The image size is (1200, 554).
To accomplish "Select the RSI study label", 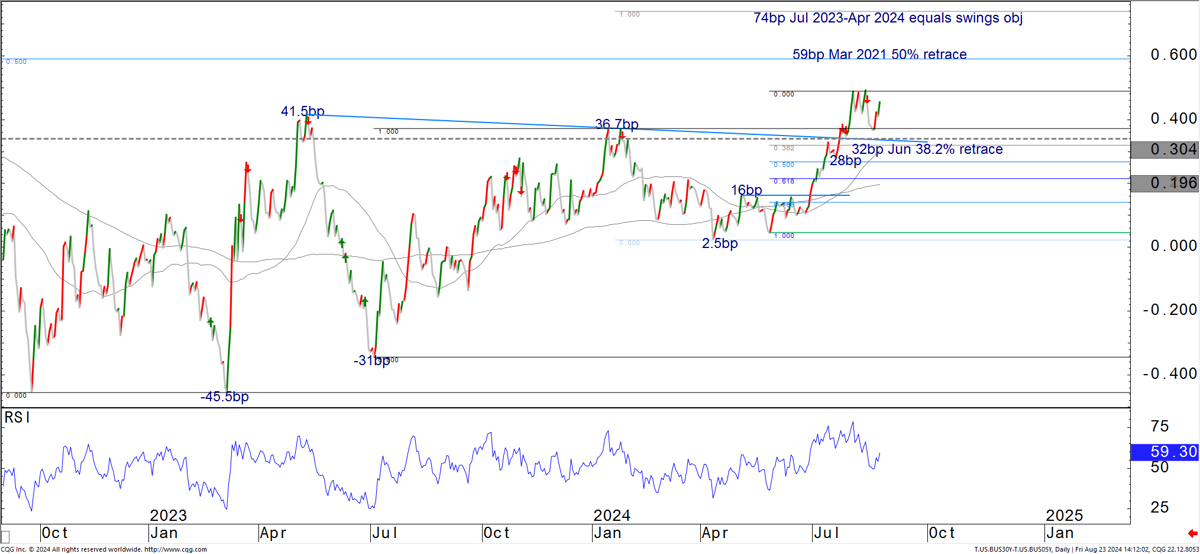I will [x=16, y=417].
